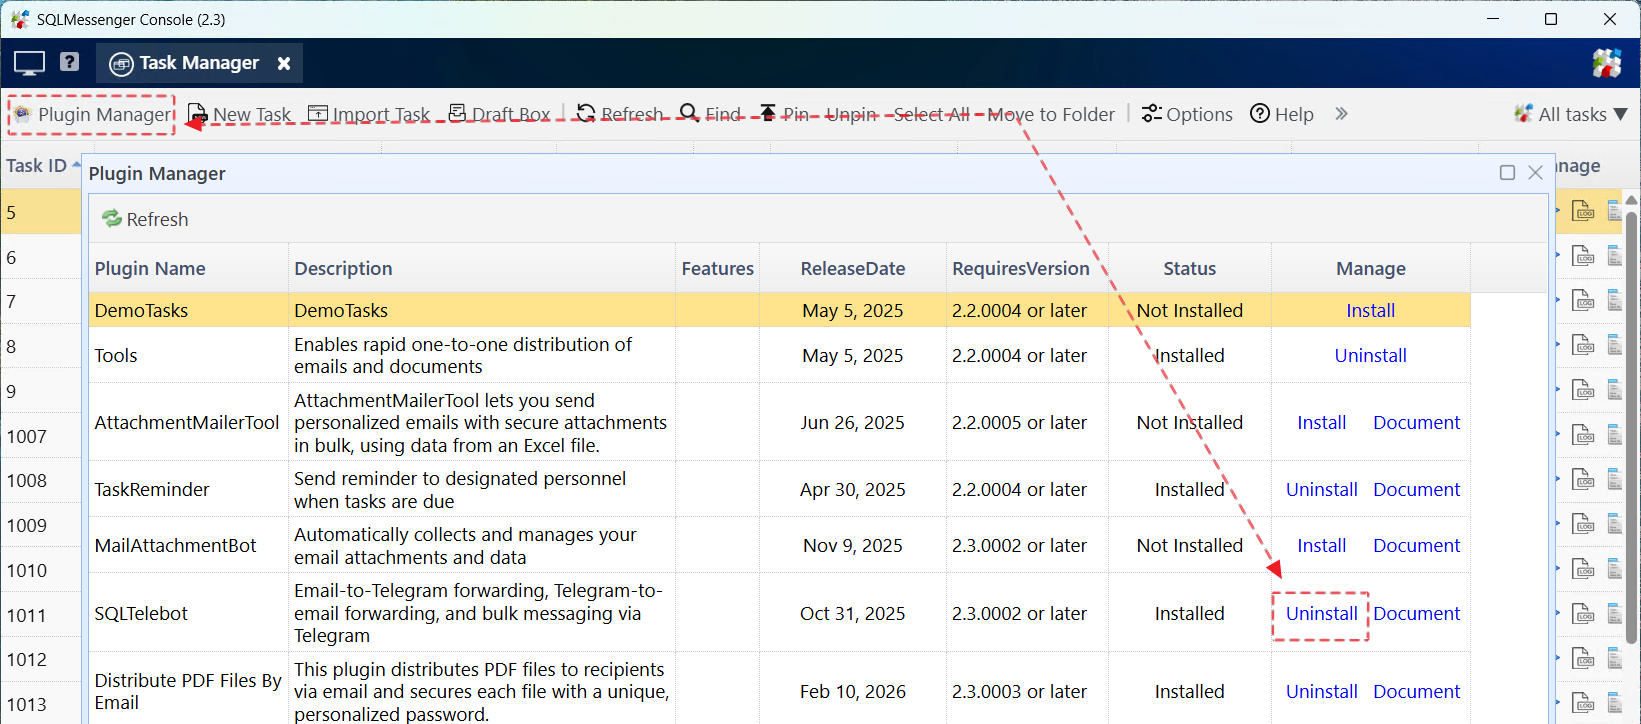Click the scrollbar up arrow
This screenshot has width=1641, height=724.
(x=1631, y=199)
